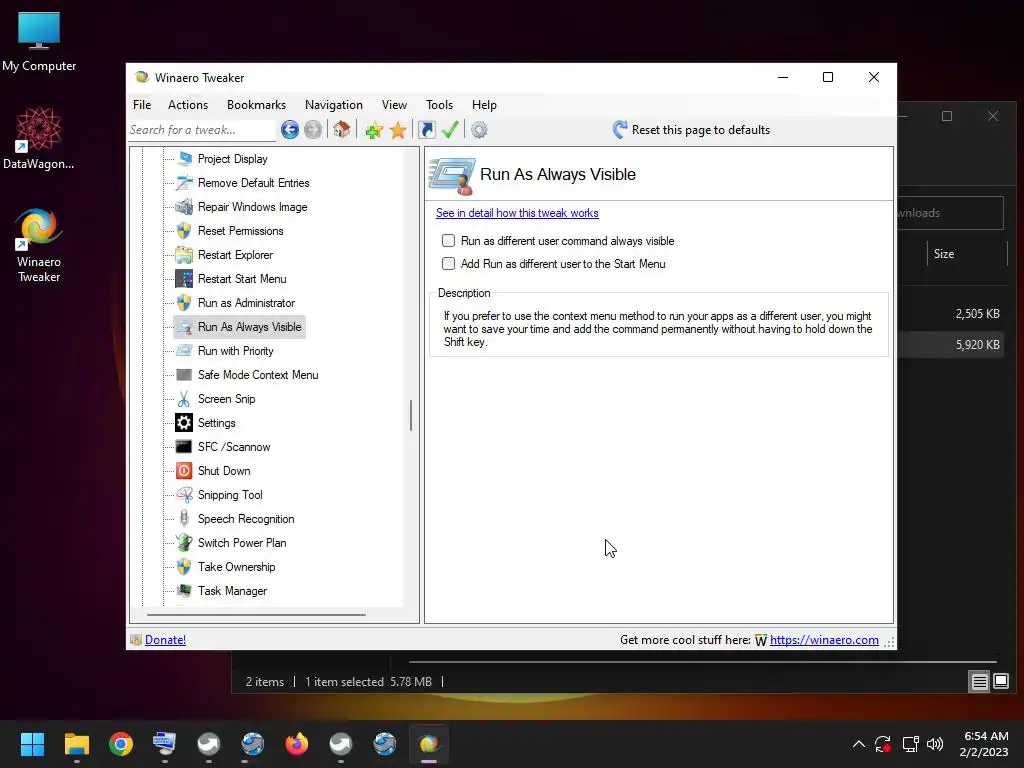Select Reset Permissions tree item
This screenshot has height=768, width=1024.
tap(240, 231)
